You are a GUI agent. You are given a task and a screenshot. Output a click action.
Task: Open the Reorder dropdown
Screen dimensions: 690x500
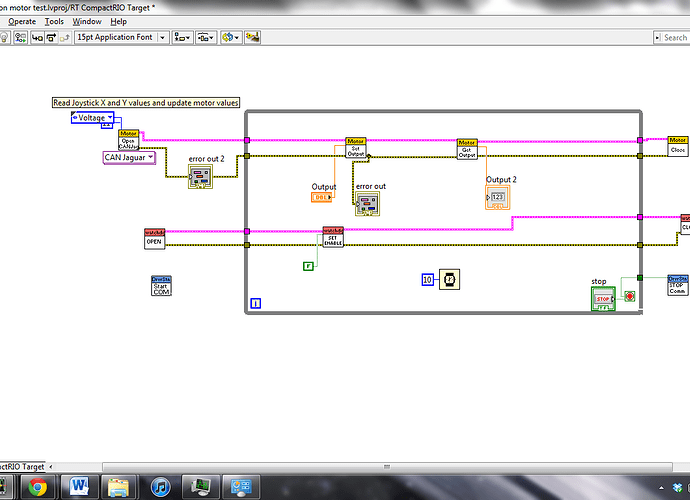[x=231, y=38]
